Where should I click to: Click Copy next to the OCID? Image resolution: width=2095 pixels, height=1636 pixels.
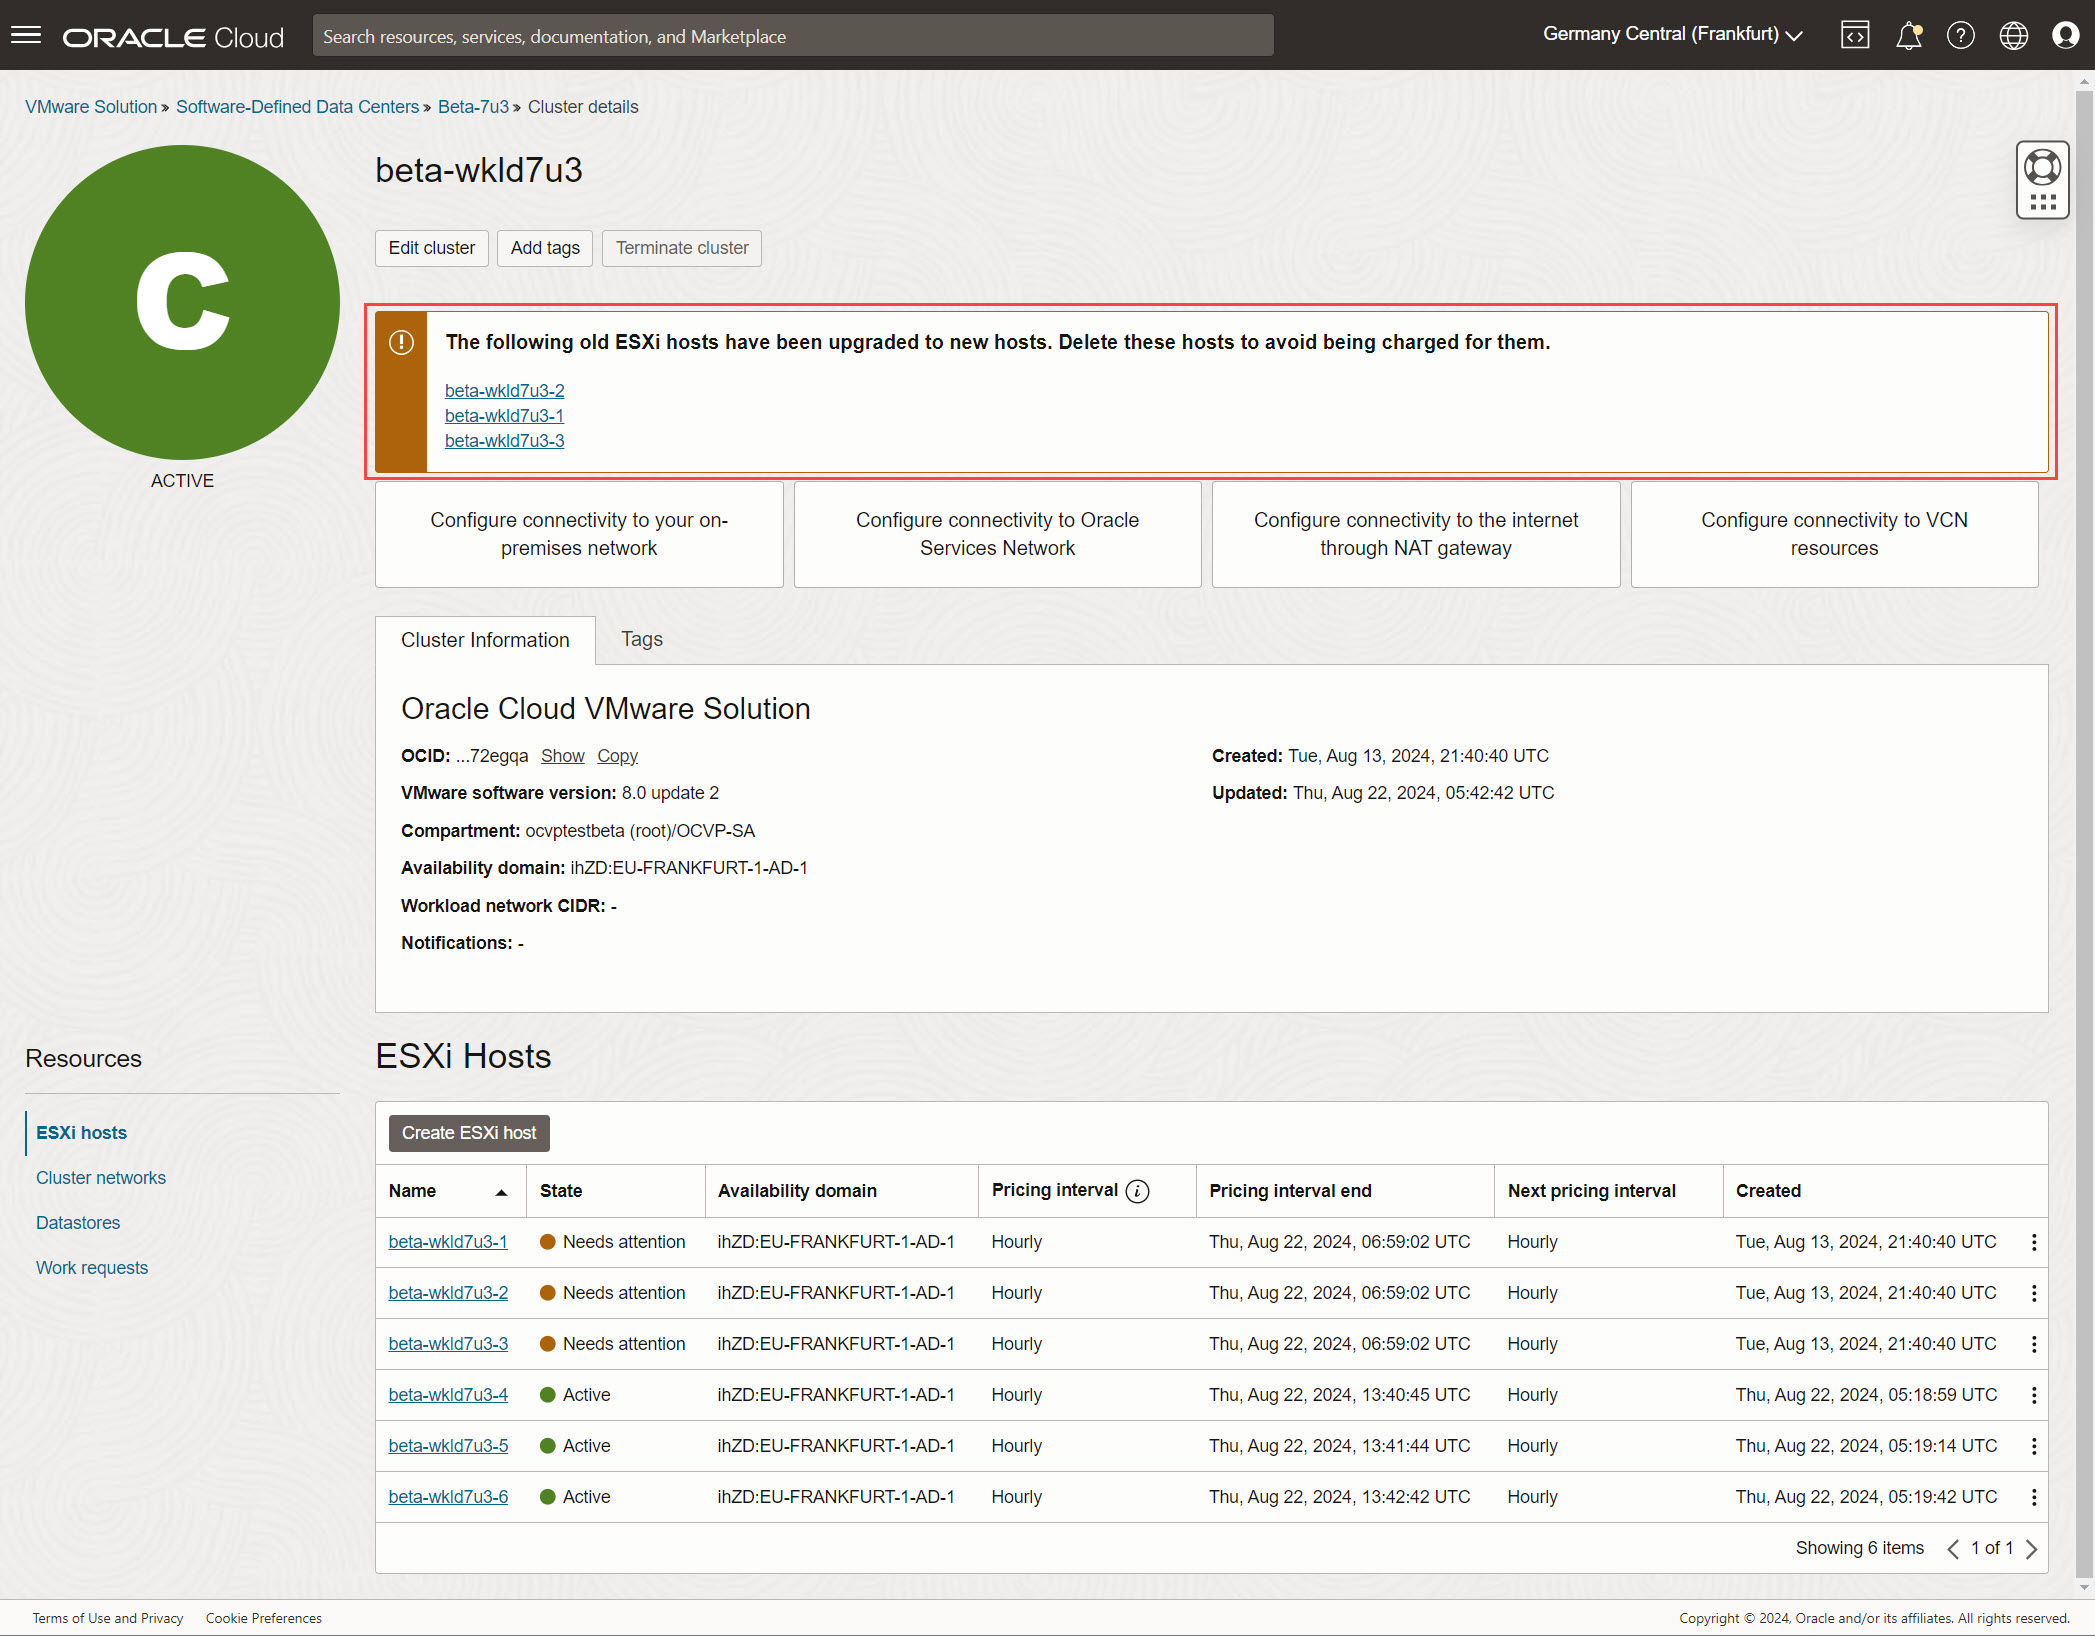click(617, 756)
